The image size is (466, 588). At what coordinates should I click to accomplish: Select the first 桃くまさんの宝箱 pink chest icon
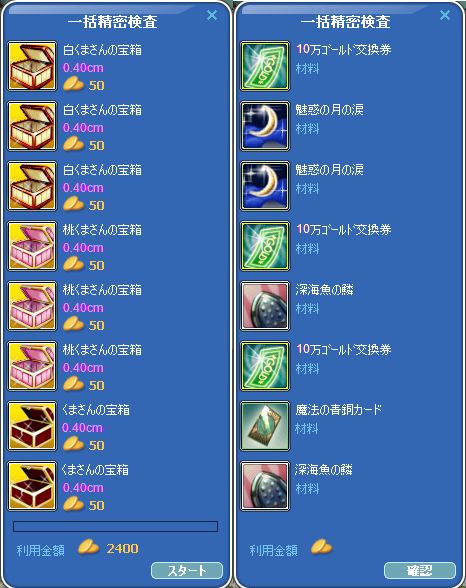tap(32, 246)
